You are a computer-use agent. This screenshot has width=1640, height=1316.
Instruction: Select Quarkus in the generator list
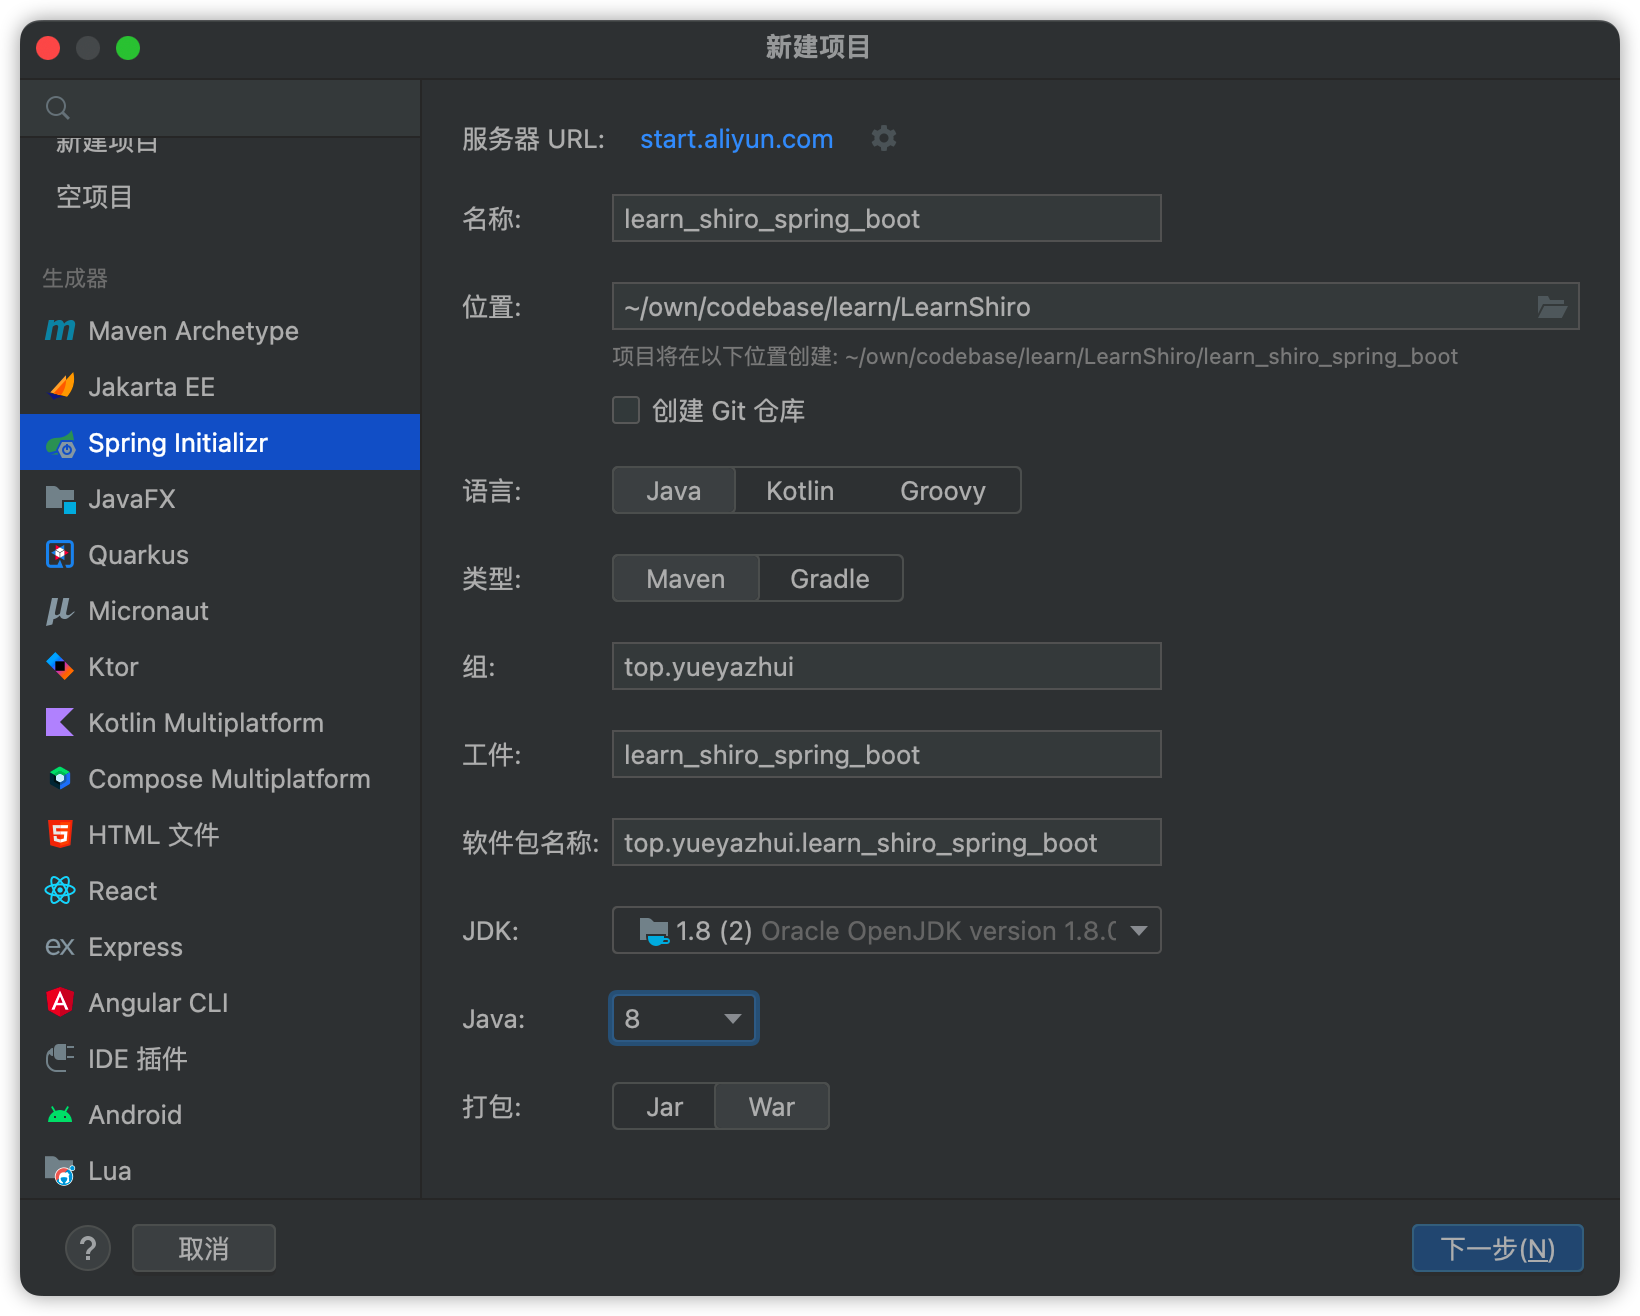220,554
